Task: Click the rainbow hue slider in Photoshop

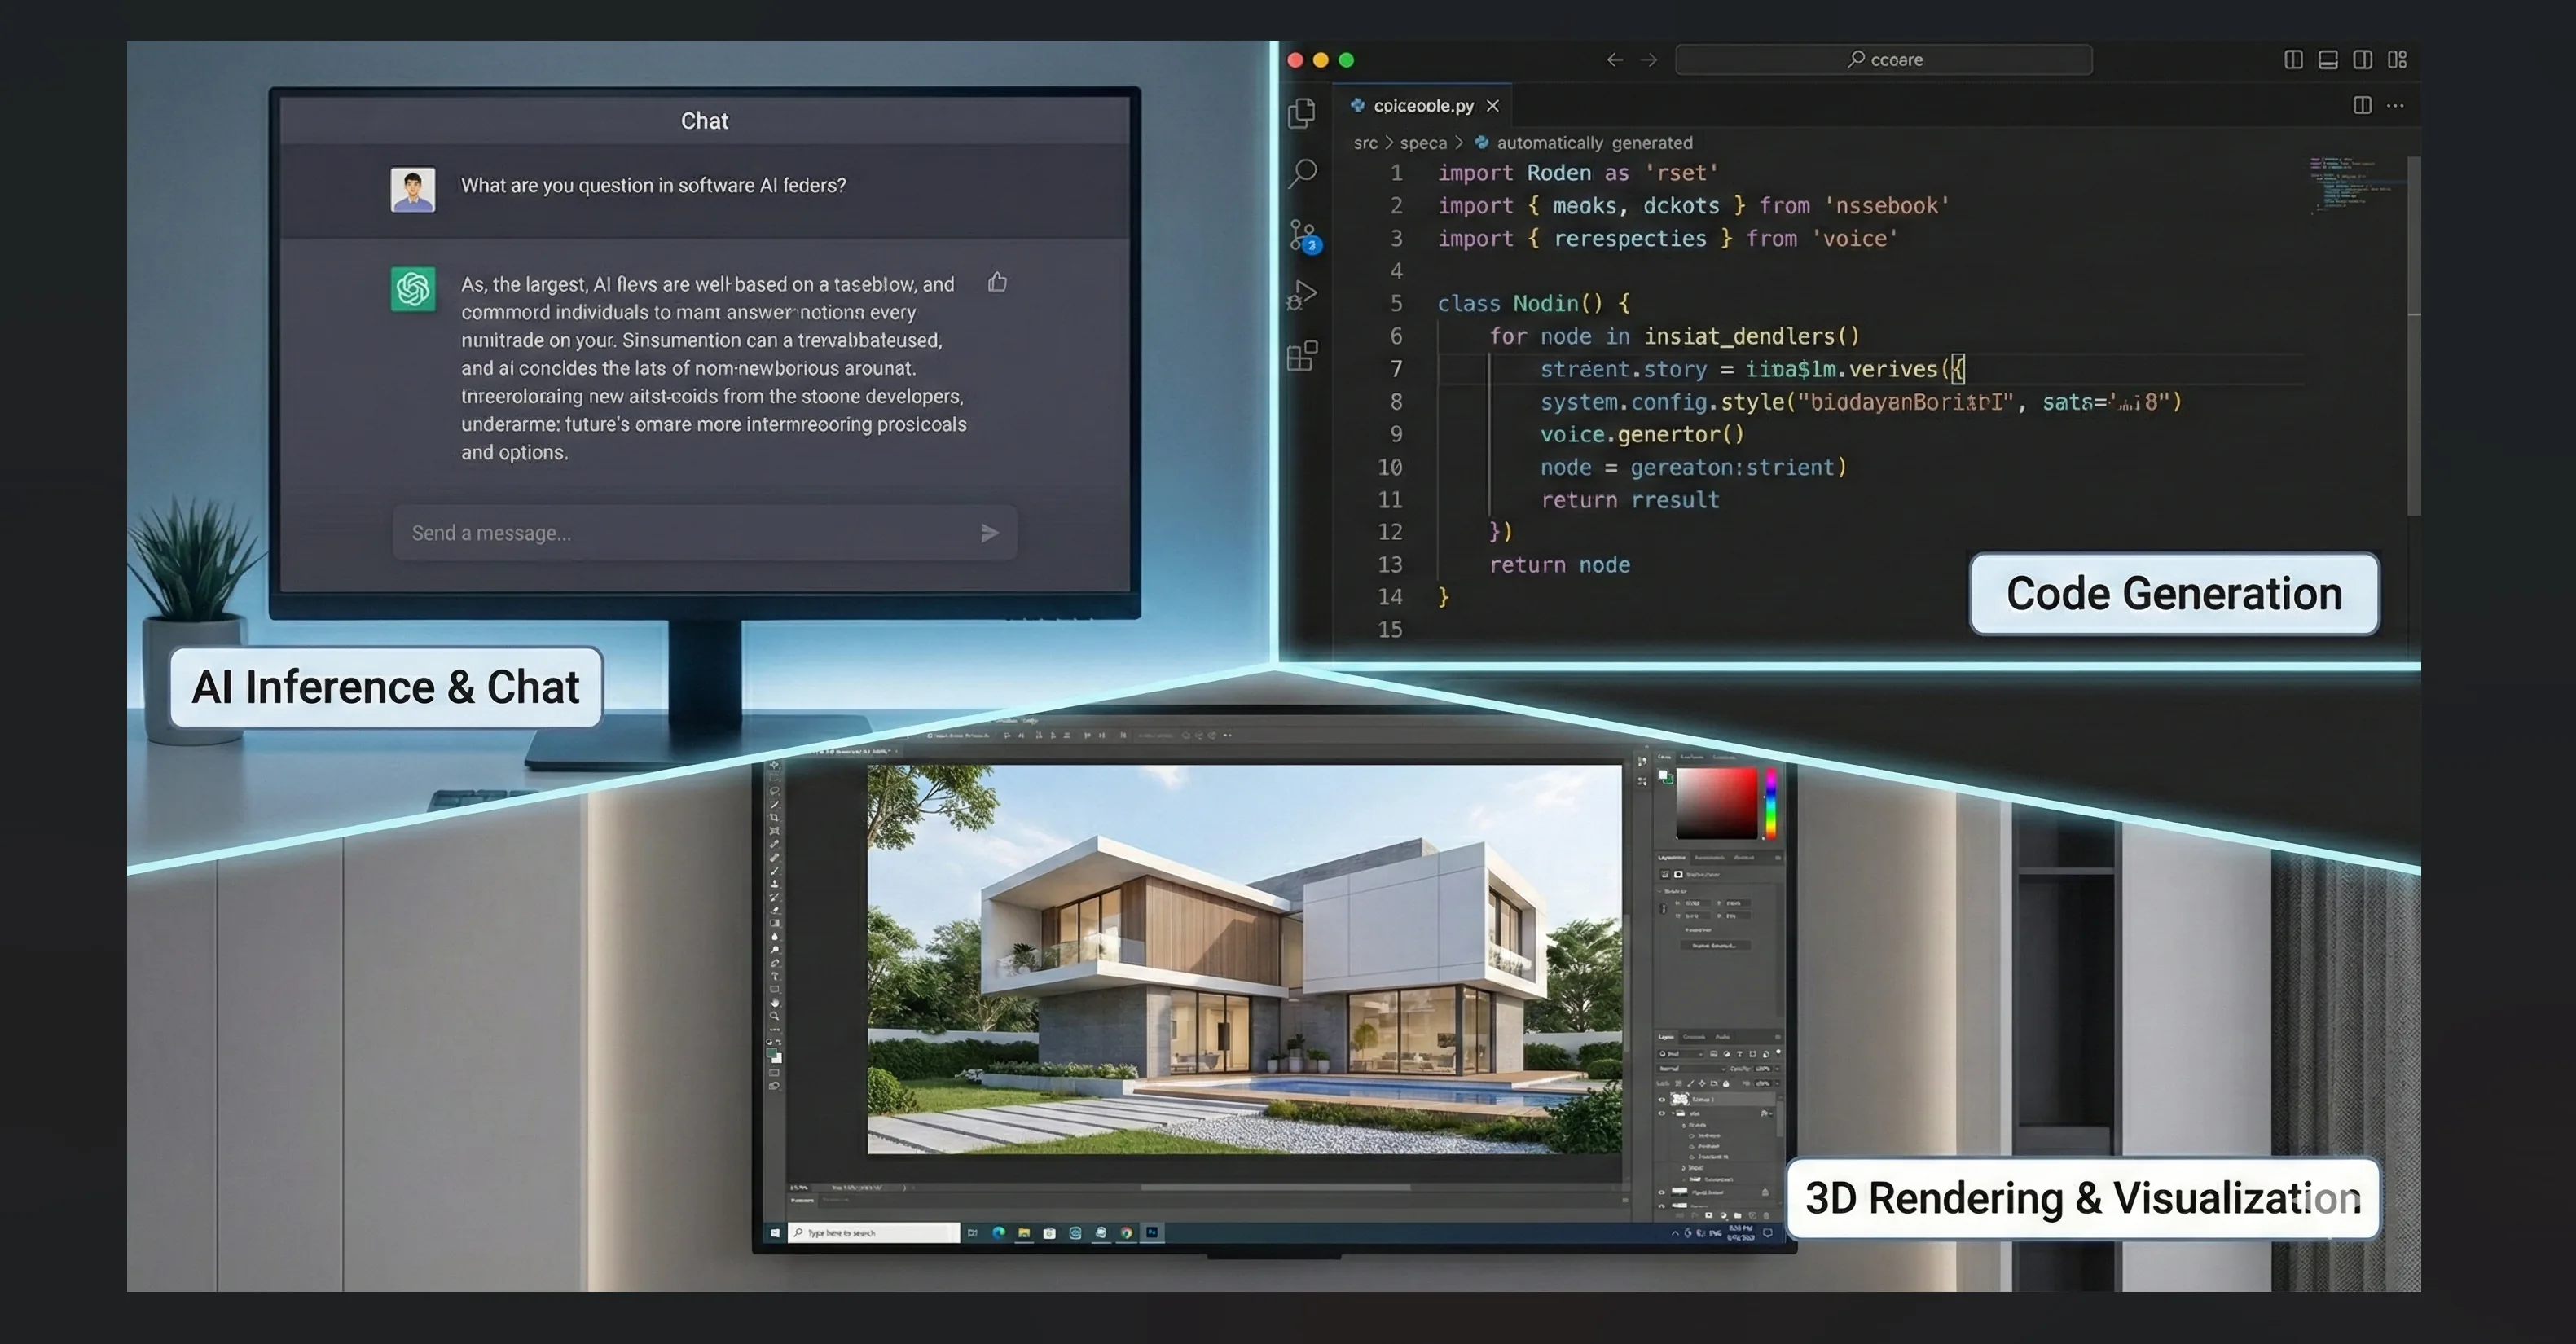Action: click(x=1771, y=803)
